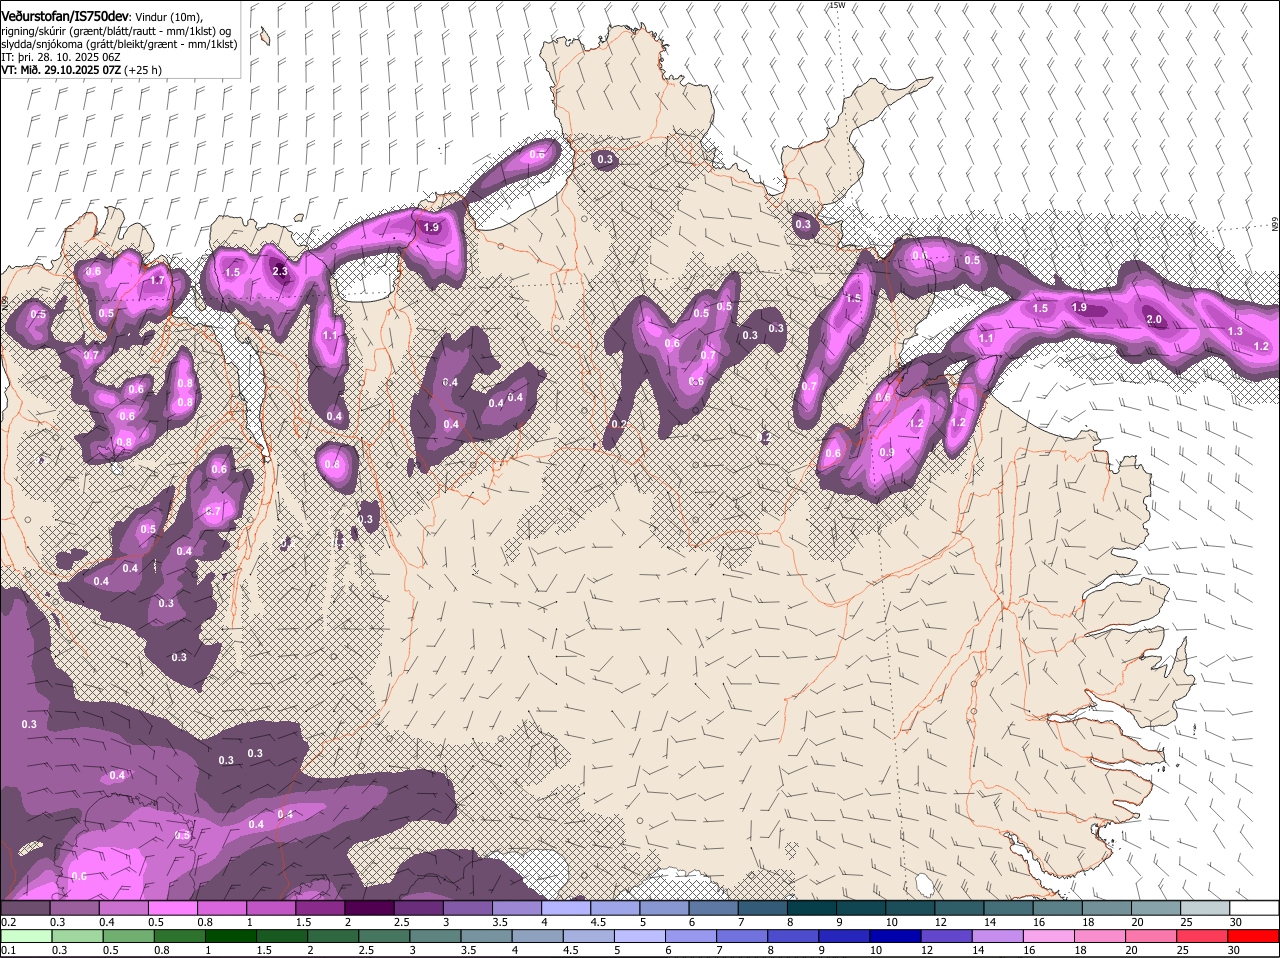Pick the green-row swatch labeled 1.5
Screen dimensions: 1280x958
pos(282,936)
